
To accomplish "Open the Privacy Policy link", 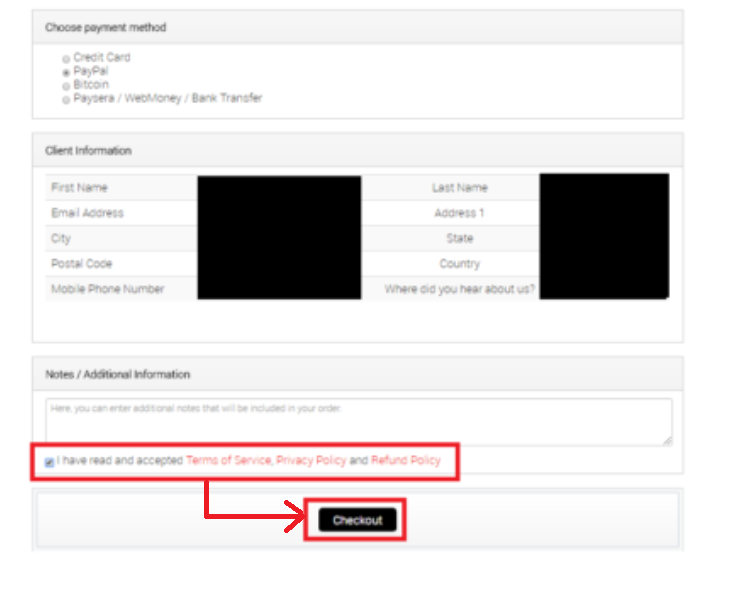I will click(311, 460).
